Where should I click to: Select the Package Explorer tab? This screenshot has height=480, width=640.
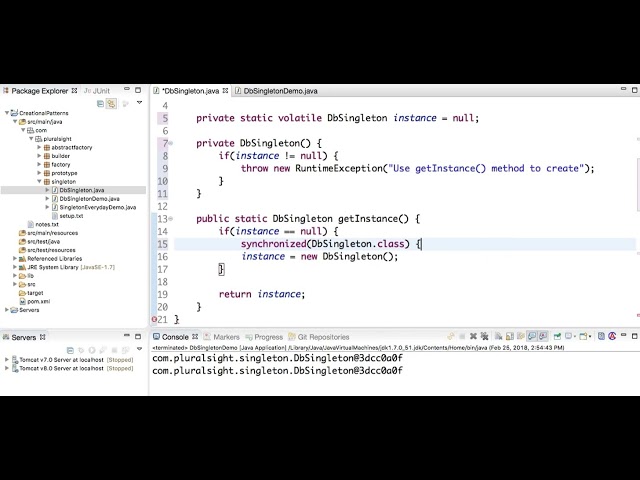40,91
